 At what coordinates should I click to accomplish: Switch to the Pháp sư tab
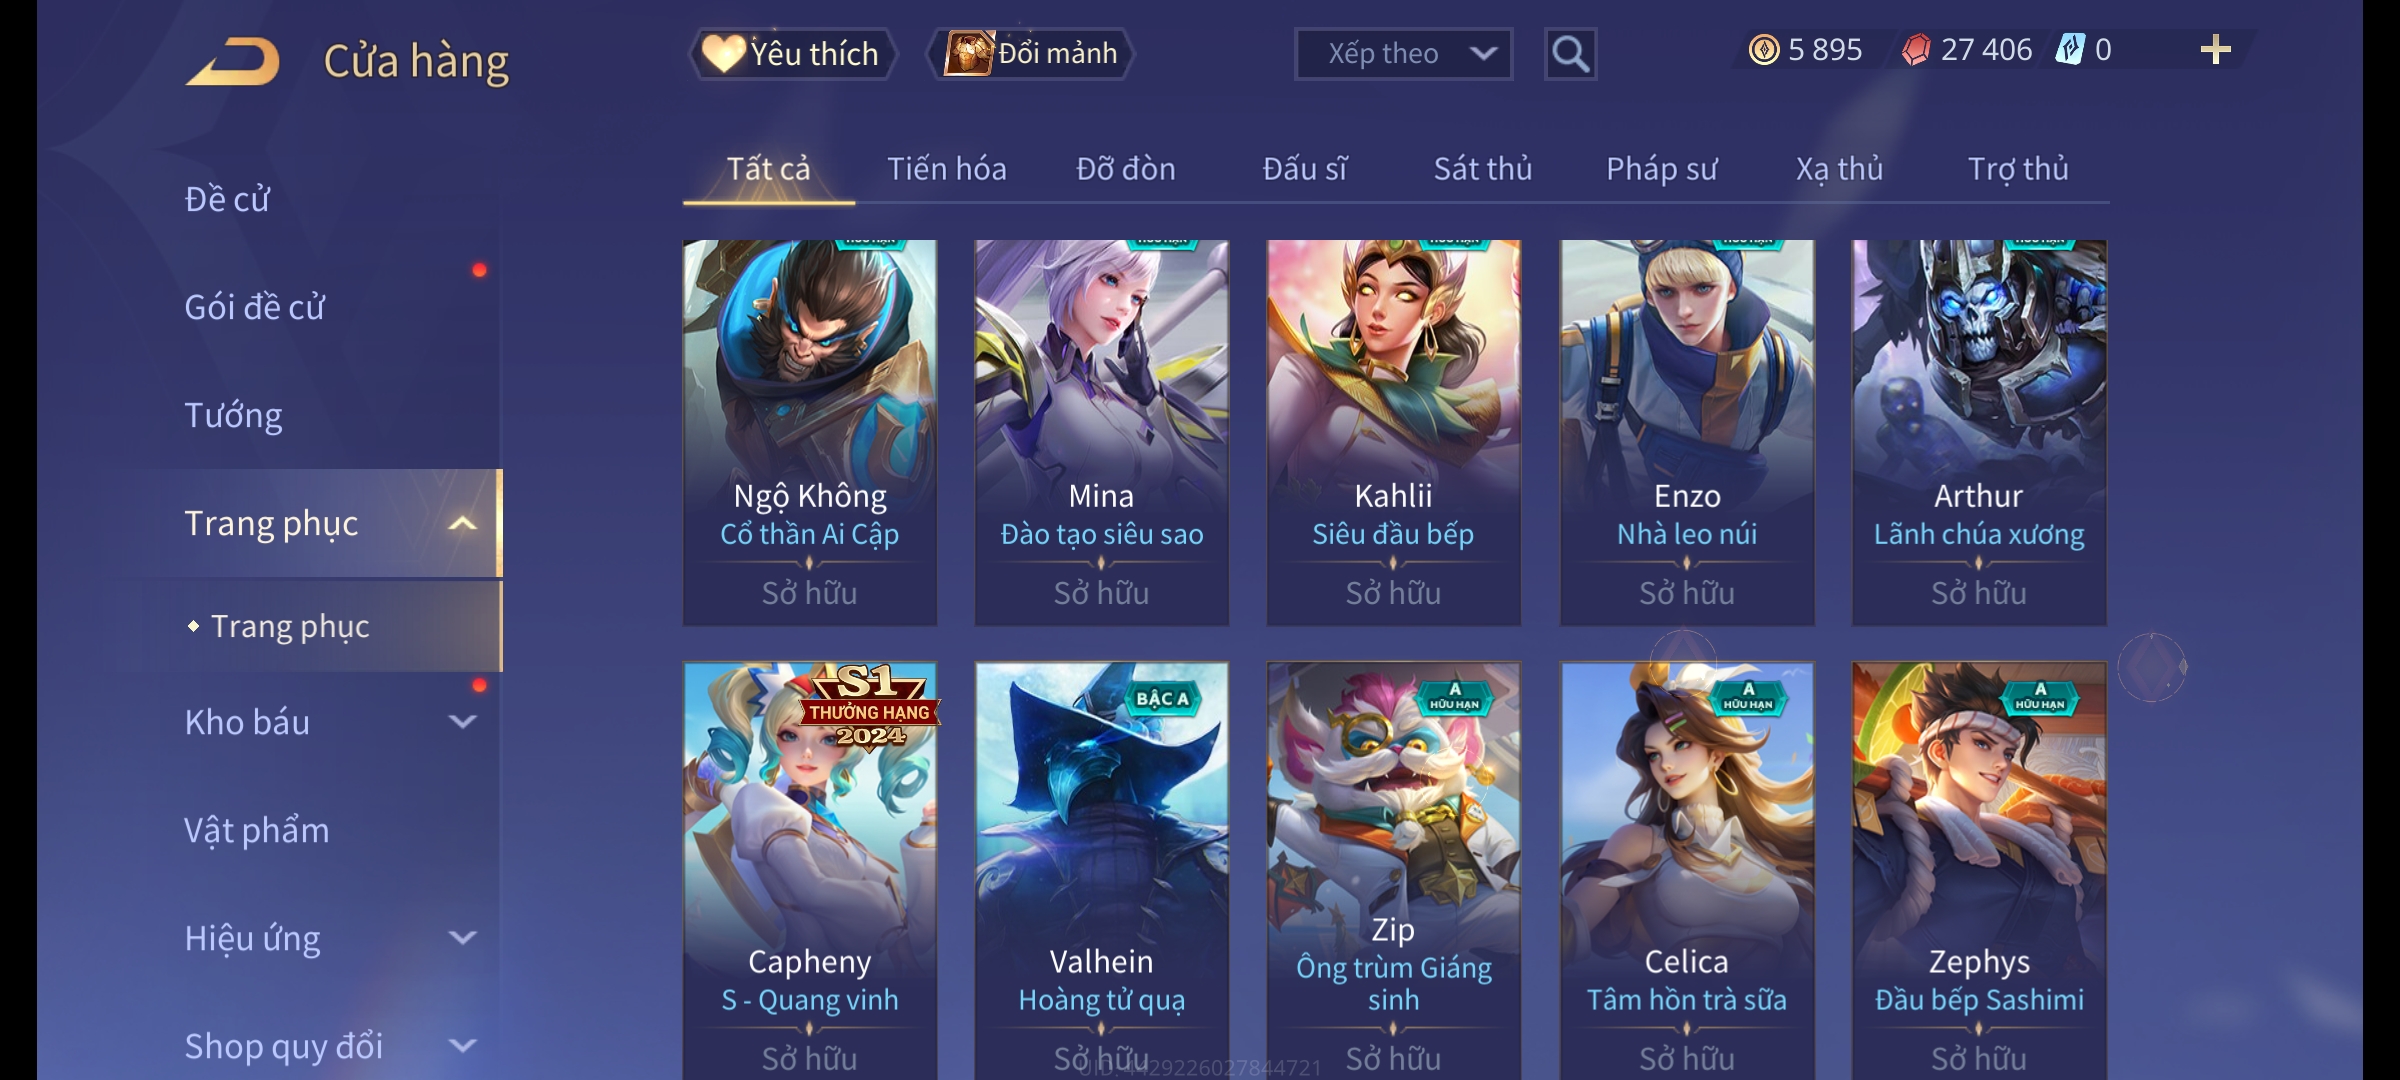(1661, 169)
